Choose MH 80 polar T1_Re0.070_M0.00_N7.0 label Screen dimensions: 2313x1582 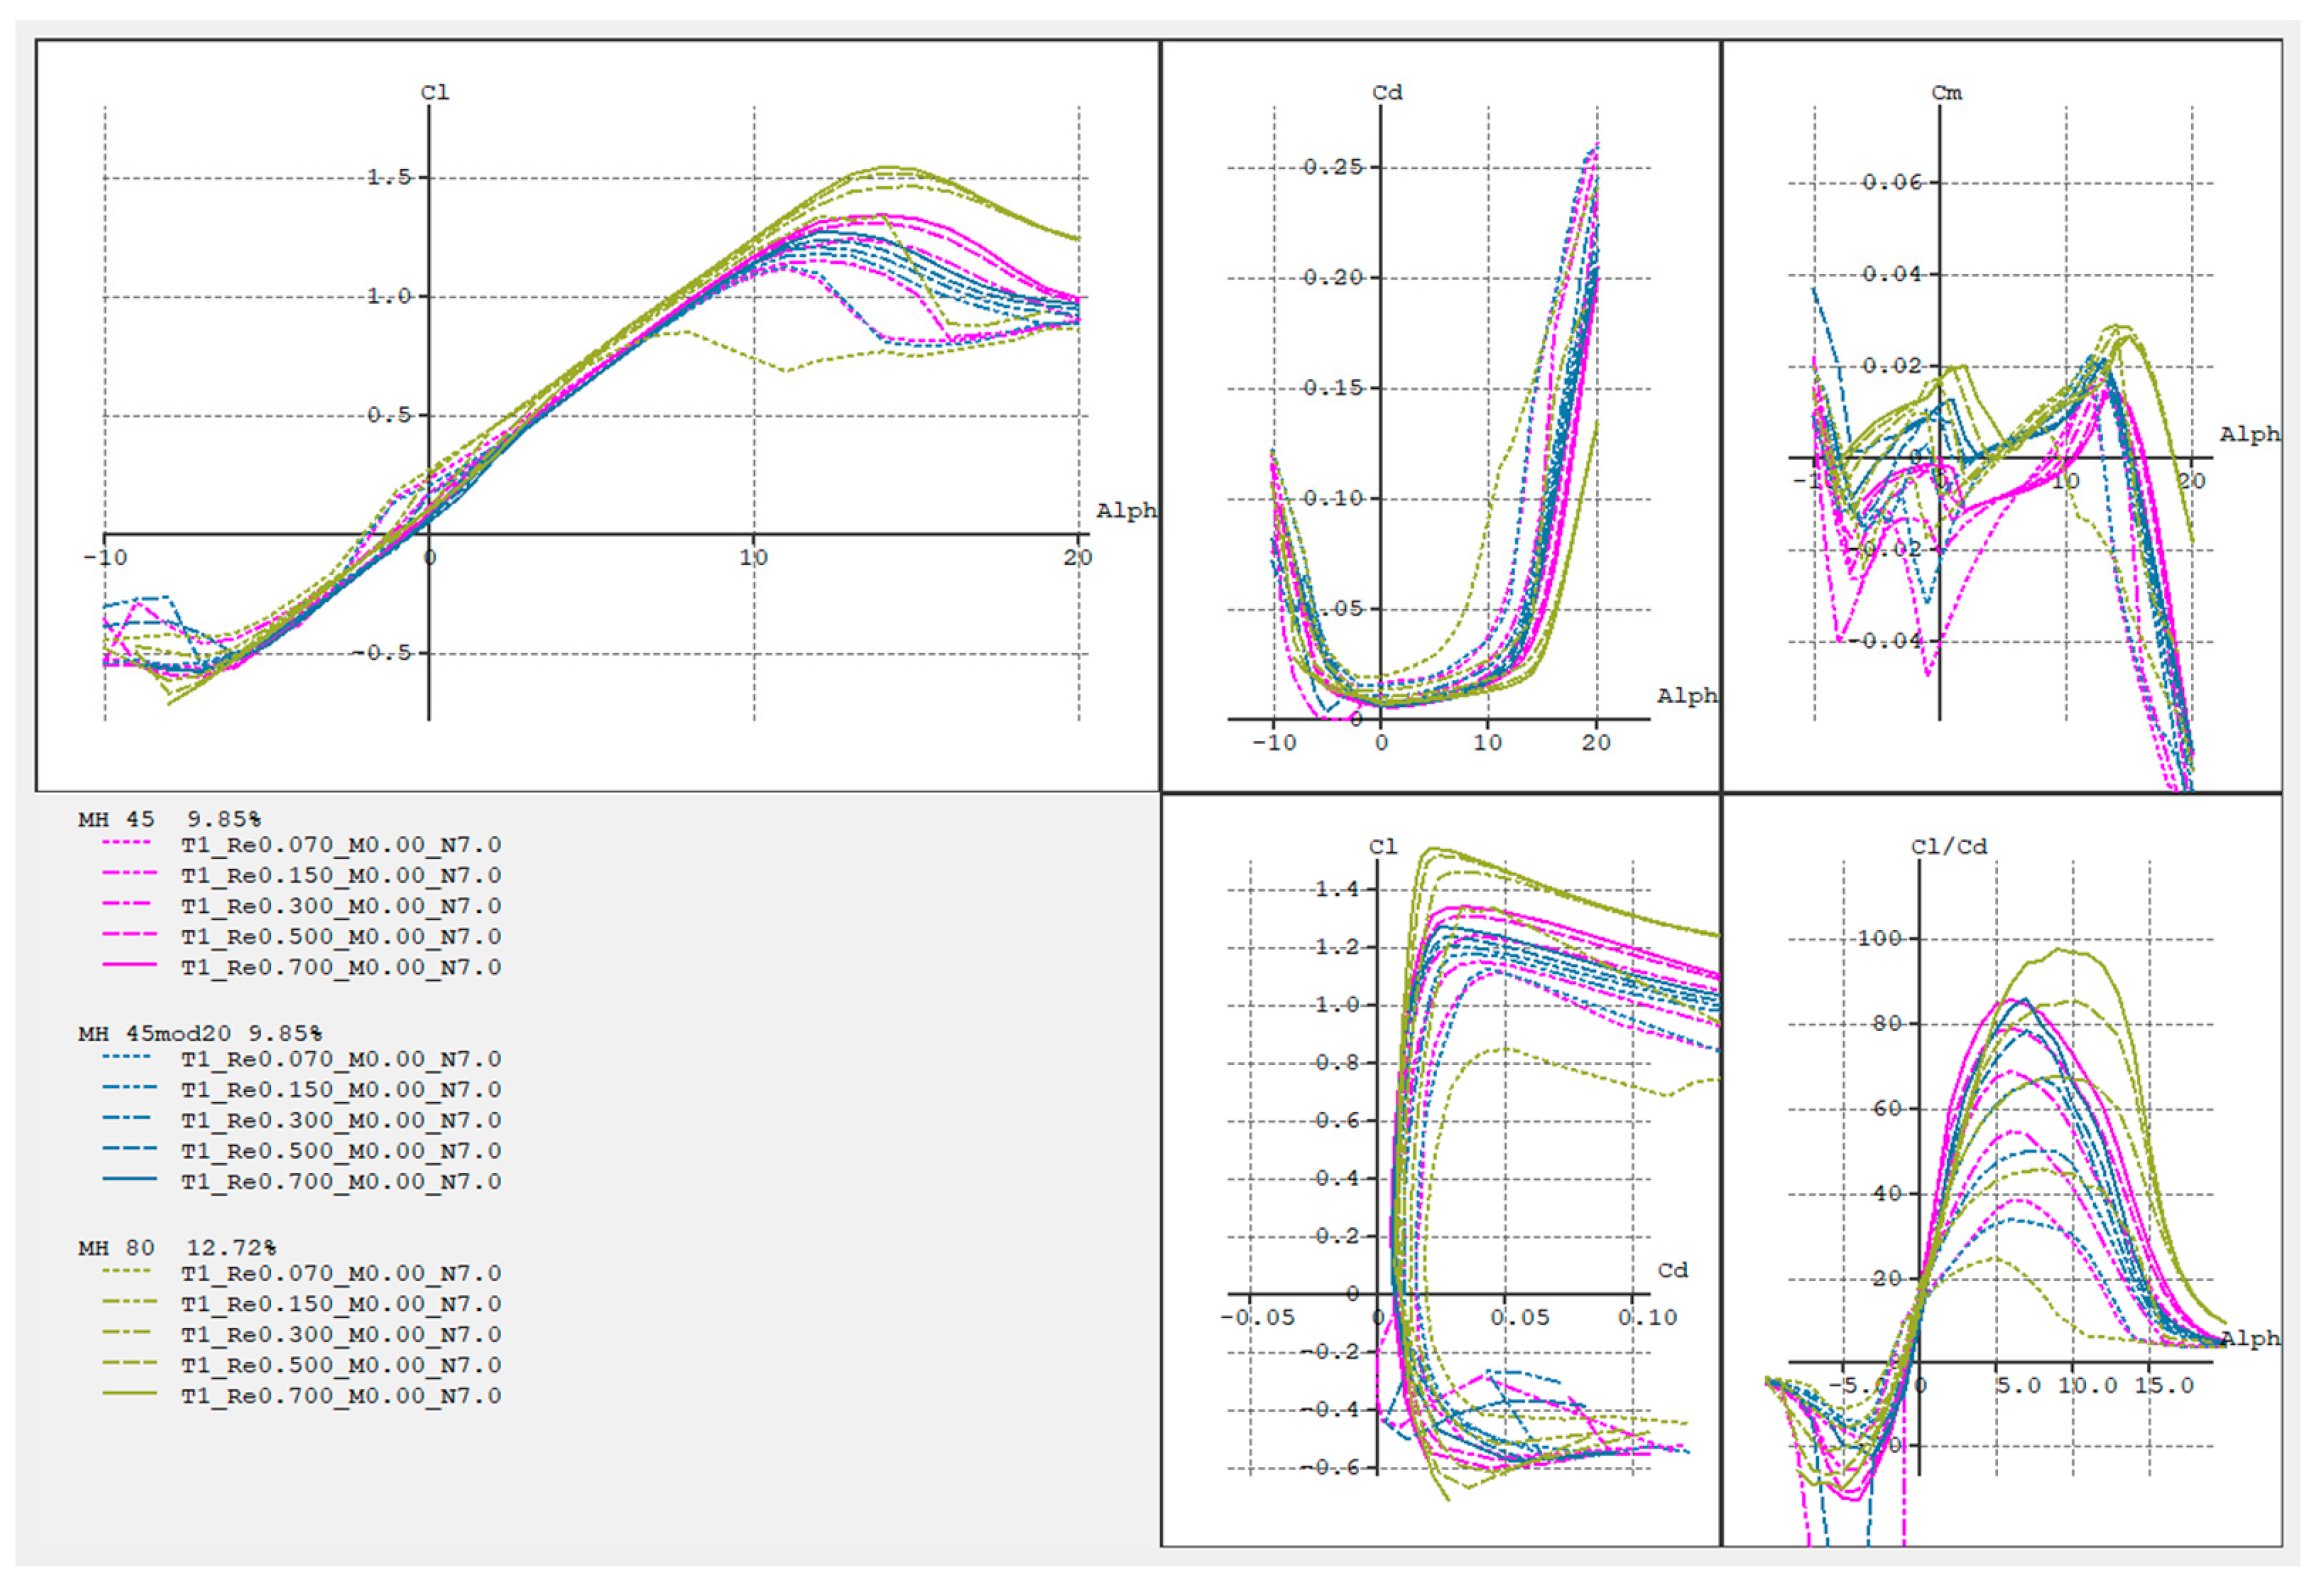click(341, 1273)
